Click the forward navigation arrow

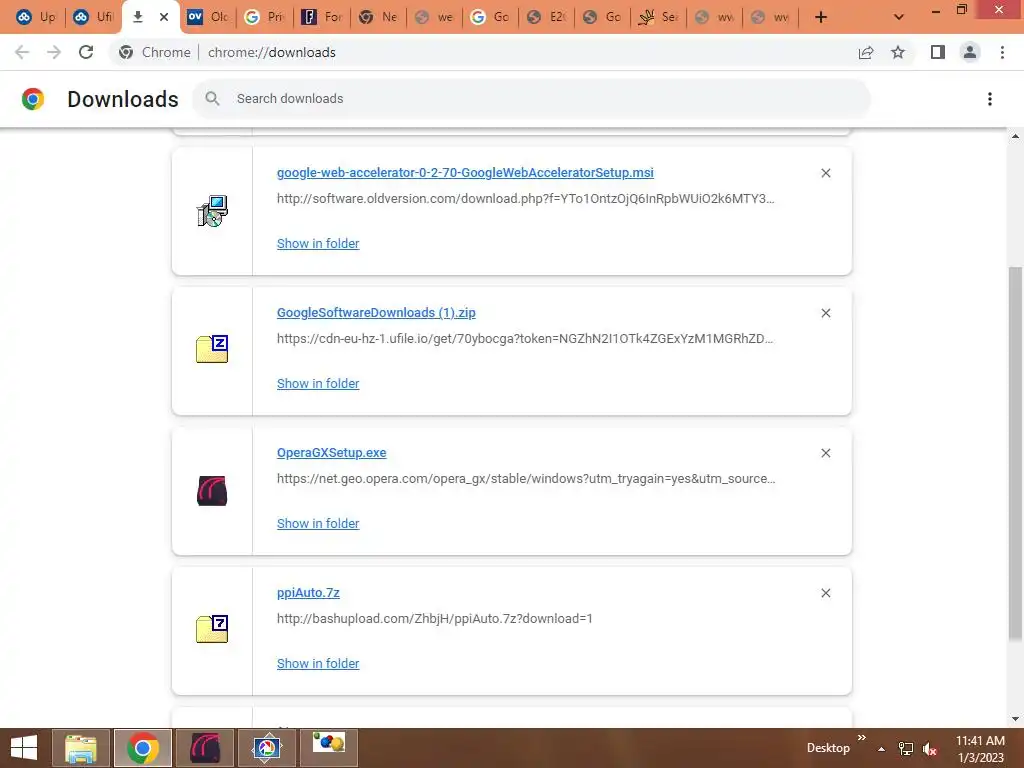[x=54, y=52]
